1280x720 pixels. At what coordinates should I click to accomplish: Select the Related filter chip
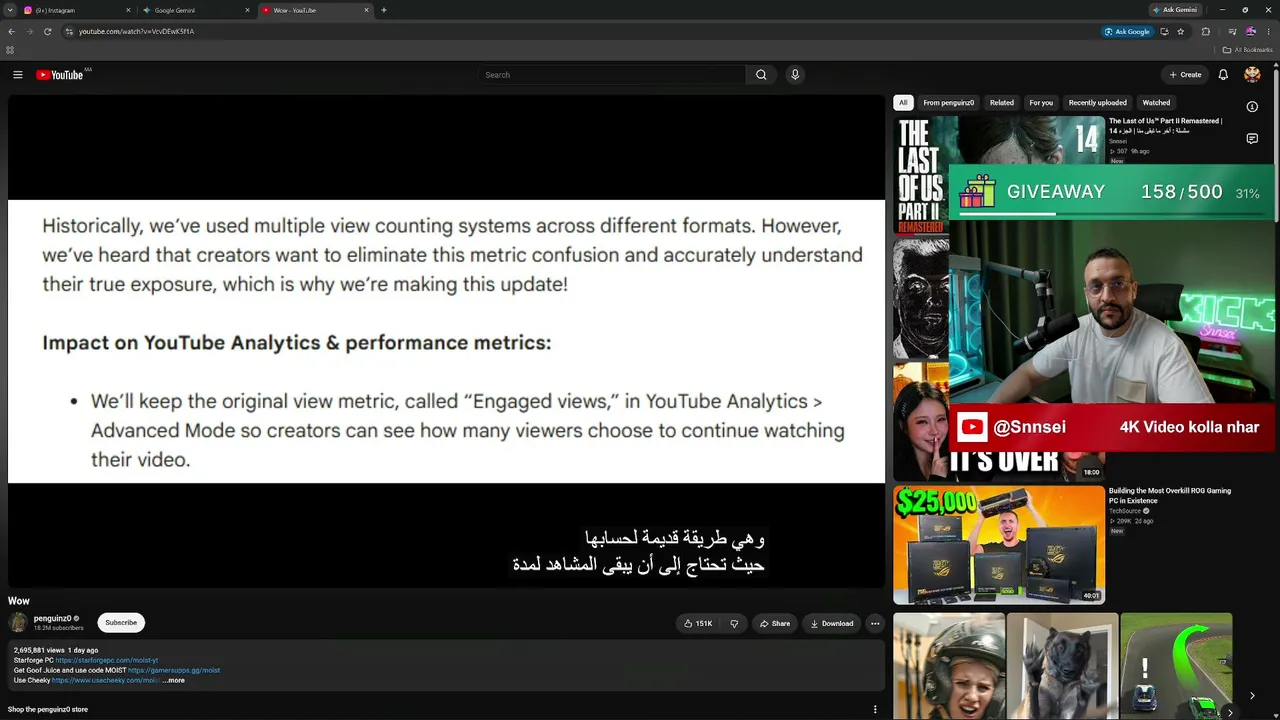[1002, 102]
